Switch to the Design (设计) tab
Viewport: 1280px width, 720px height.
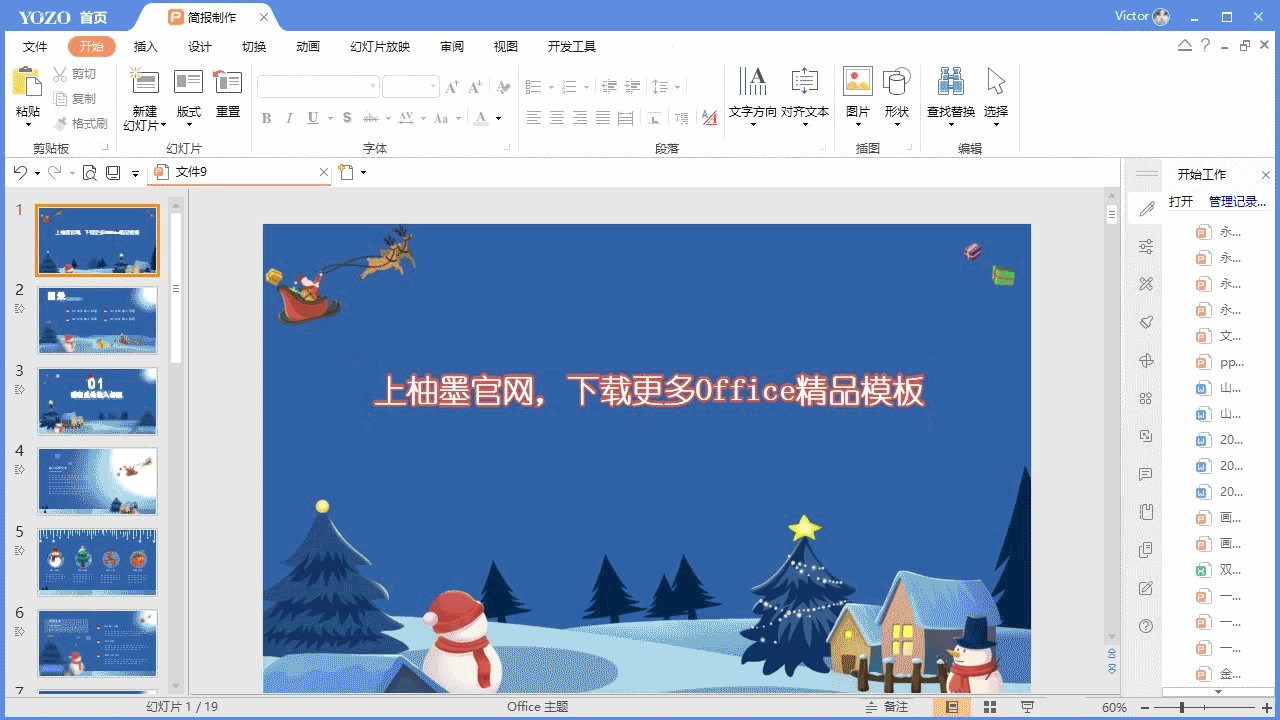tap(200, 47)
